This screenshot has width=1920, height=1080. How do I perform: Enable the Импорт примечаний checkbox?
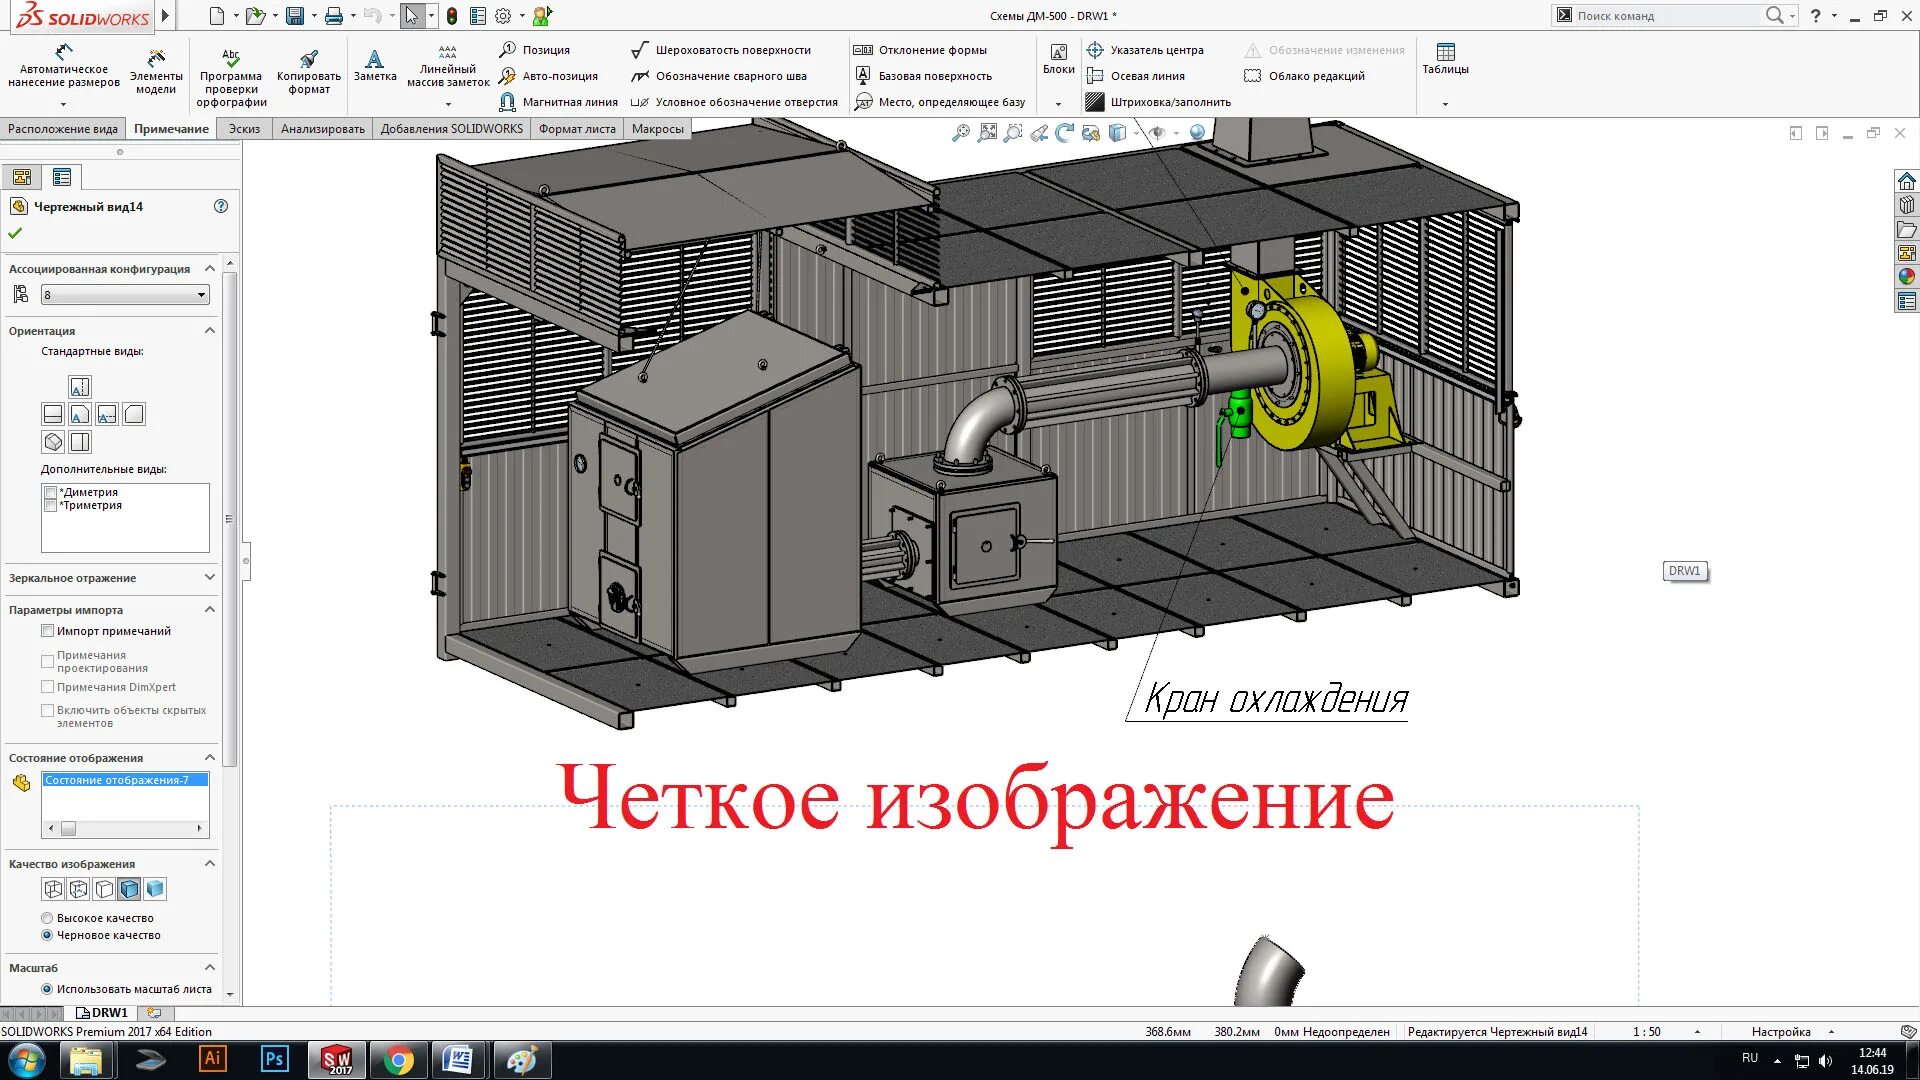point(47,630)
